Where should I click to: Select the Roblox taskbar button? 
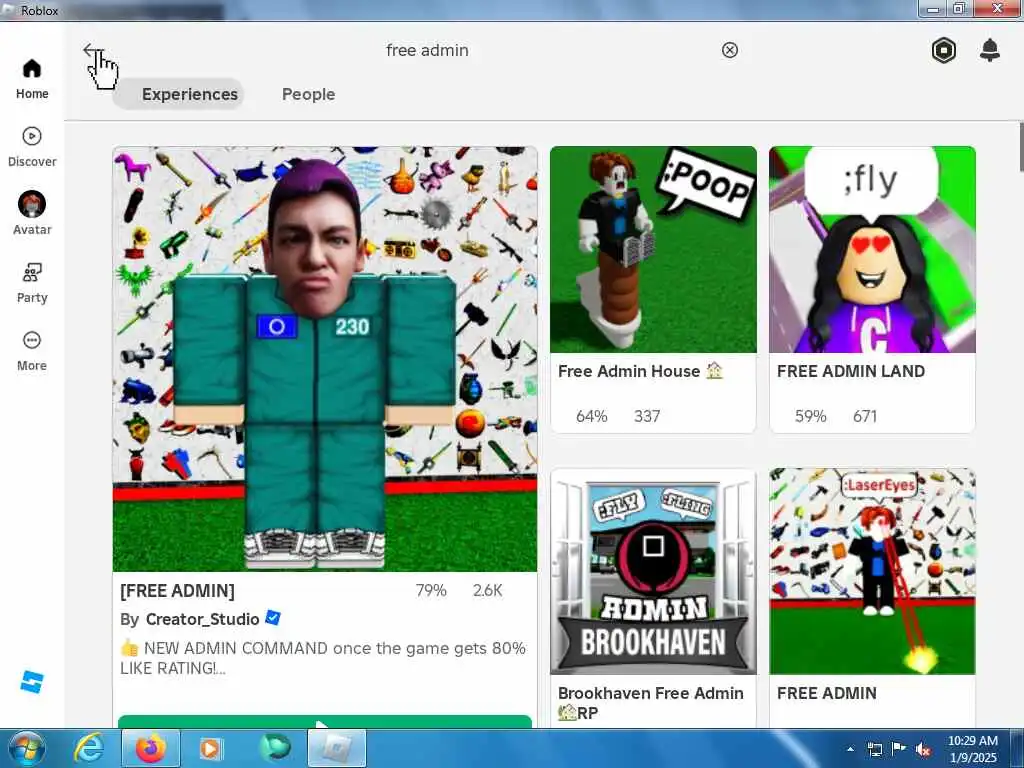click(x=337, y=748)
